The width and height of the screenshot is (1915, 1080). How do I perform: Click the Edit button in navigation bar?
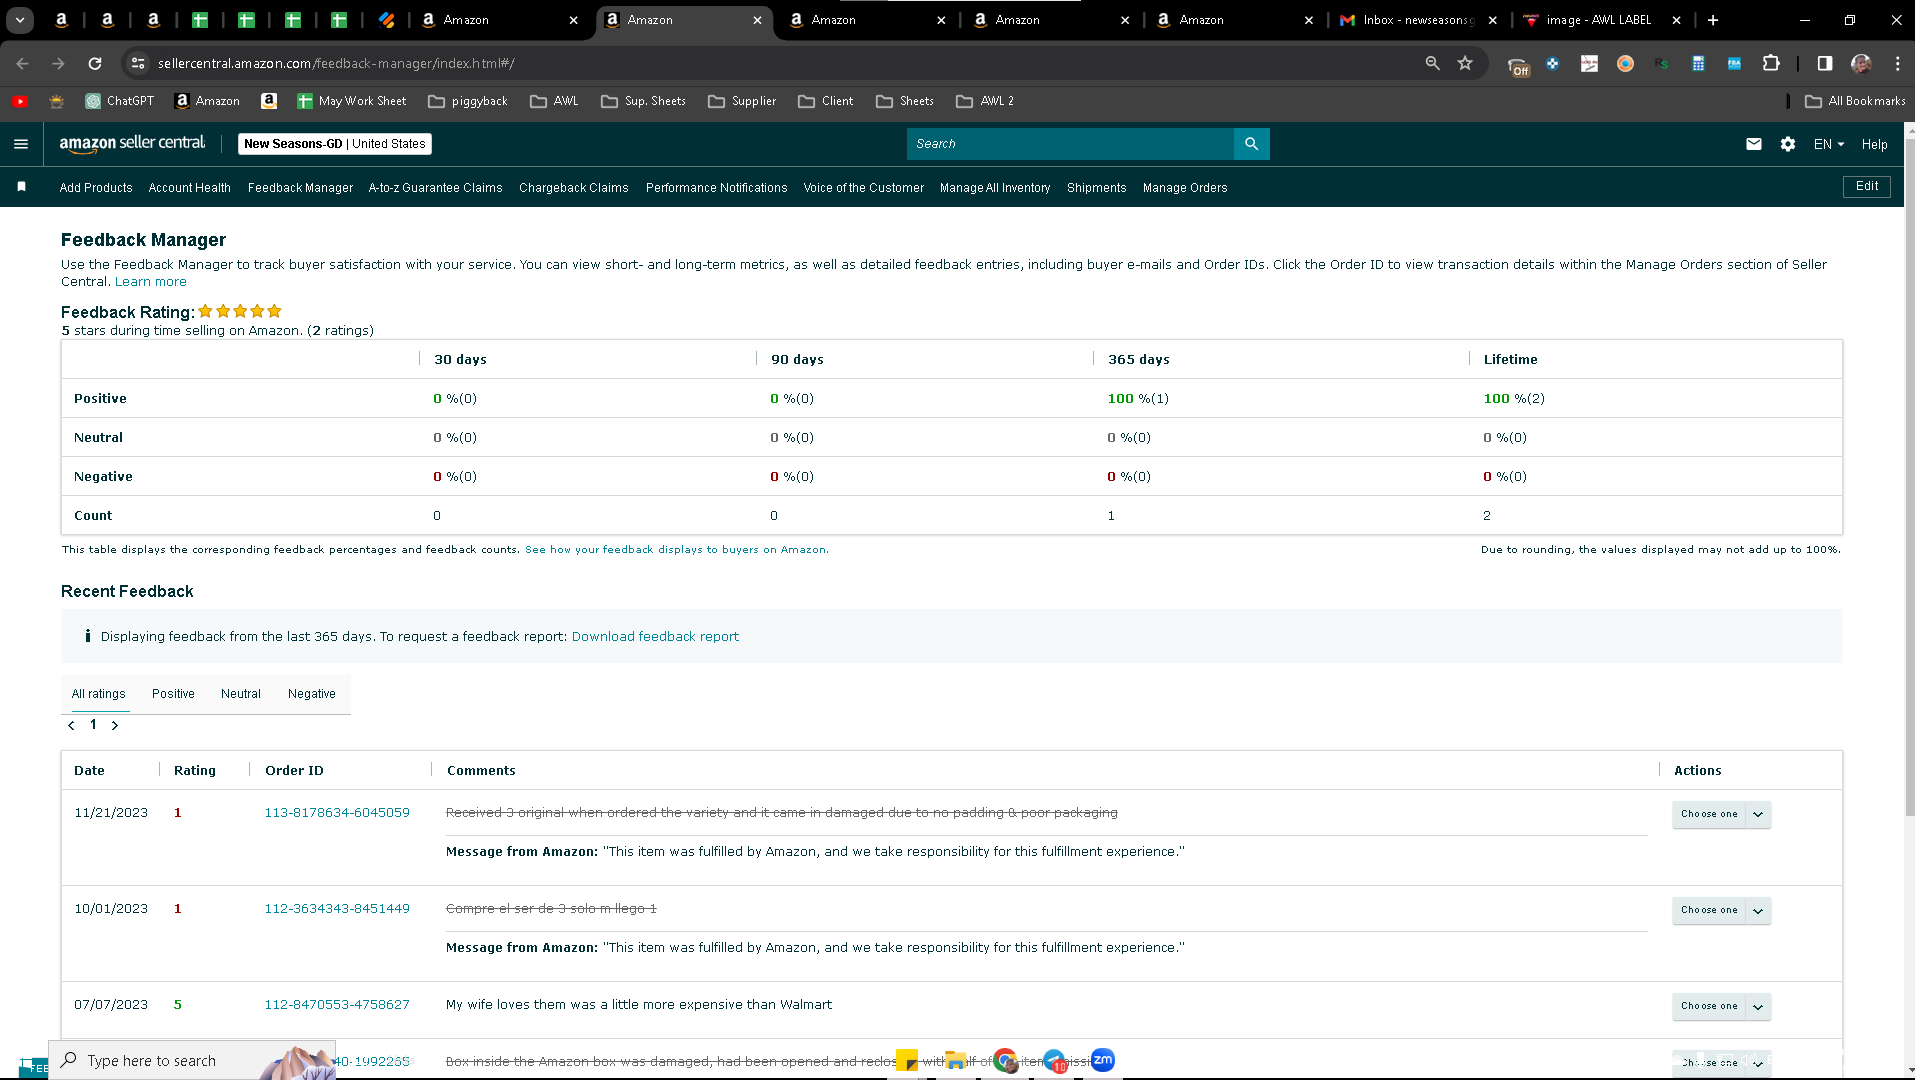(1867, 187)
